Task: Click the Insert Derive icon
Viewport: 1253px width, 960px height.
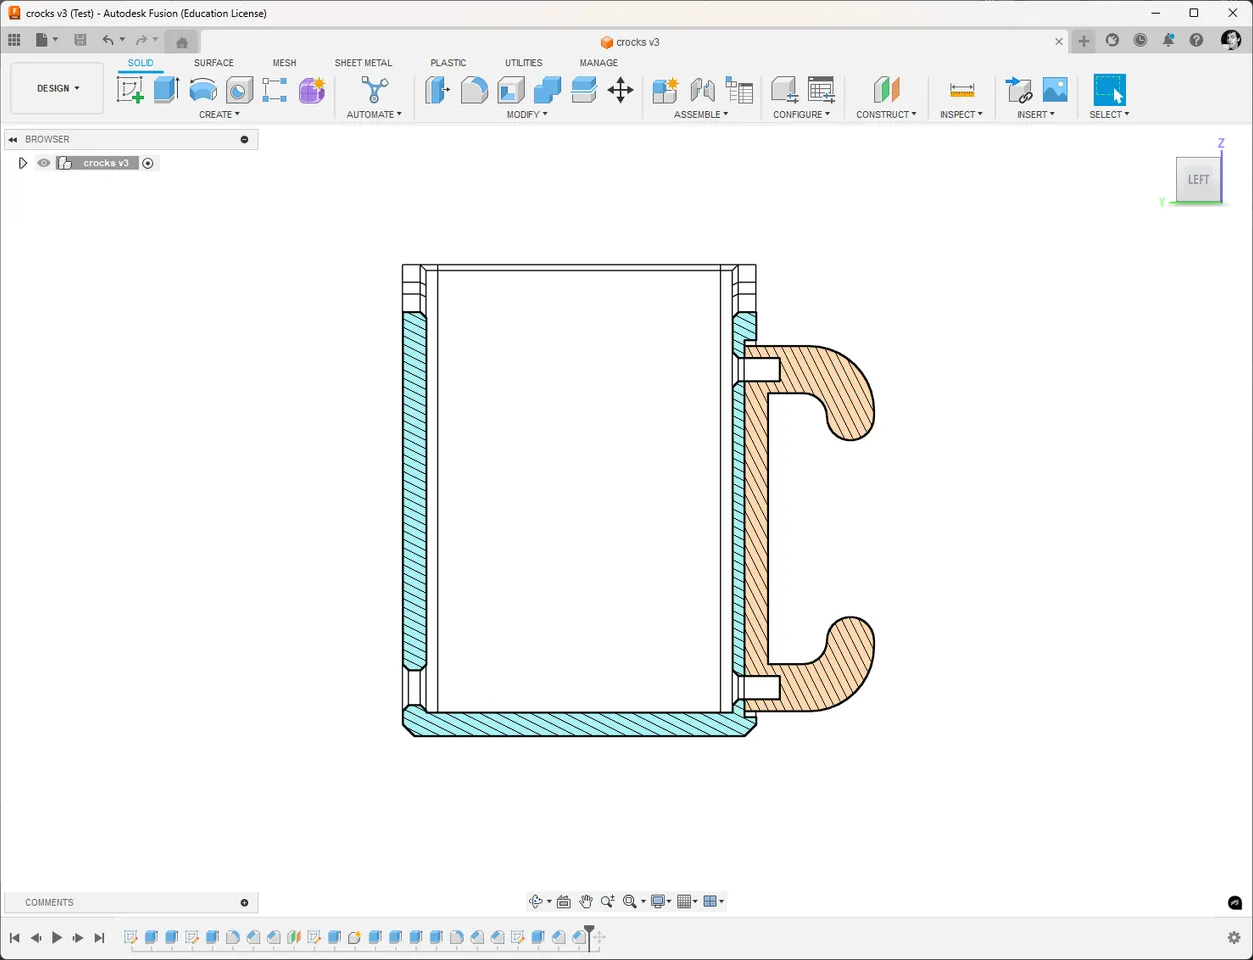Action: click(1018, 90)
